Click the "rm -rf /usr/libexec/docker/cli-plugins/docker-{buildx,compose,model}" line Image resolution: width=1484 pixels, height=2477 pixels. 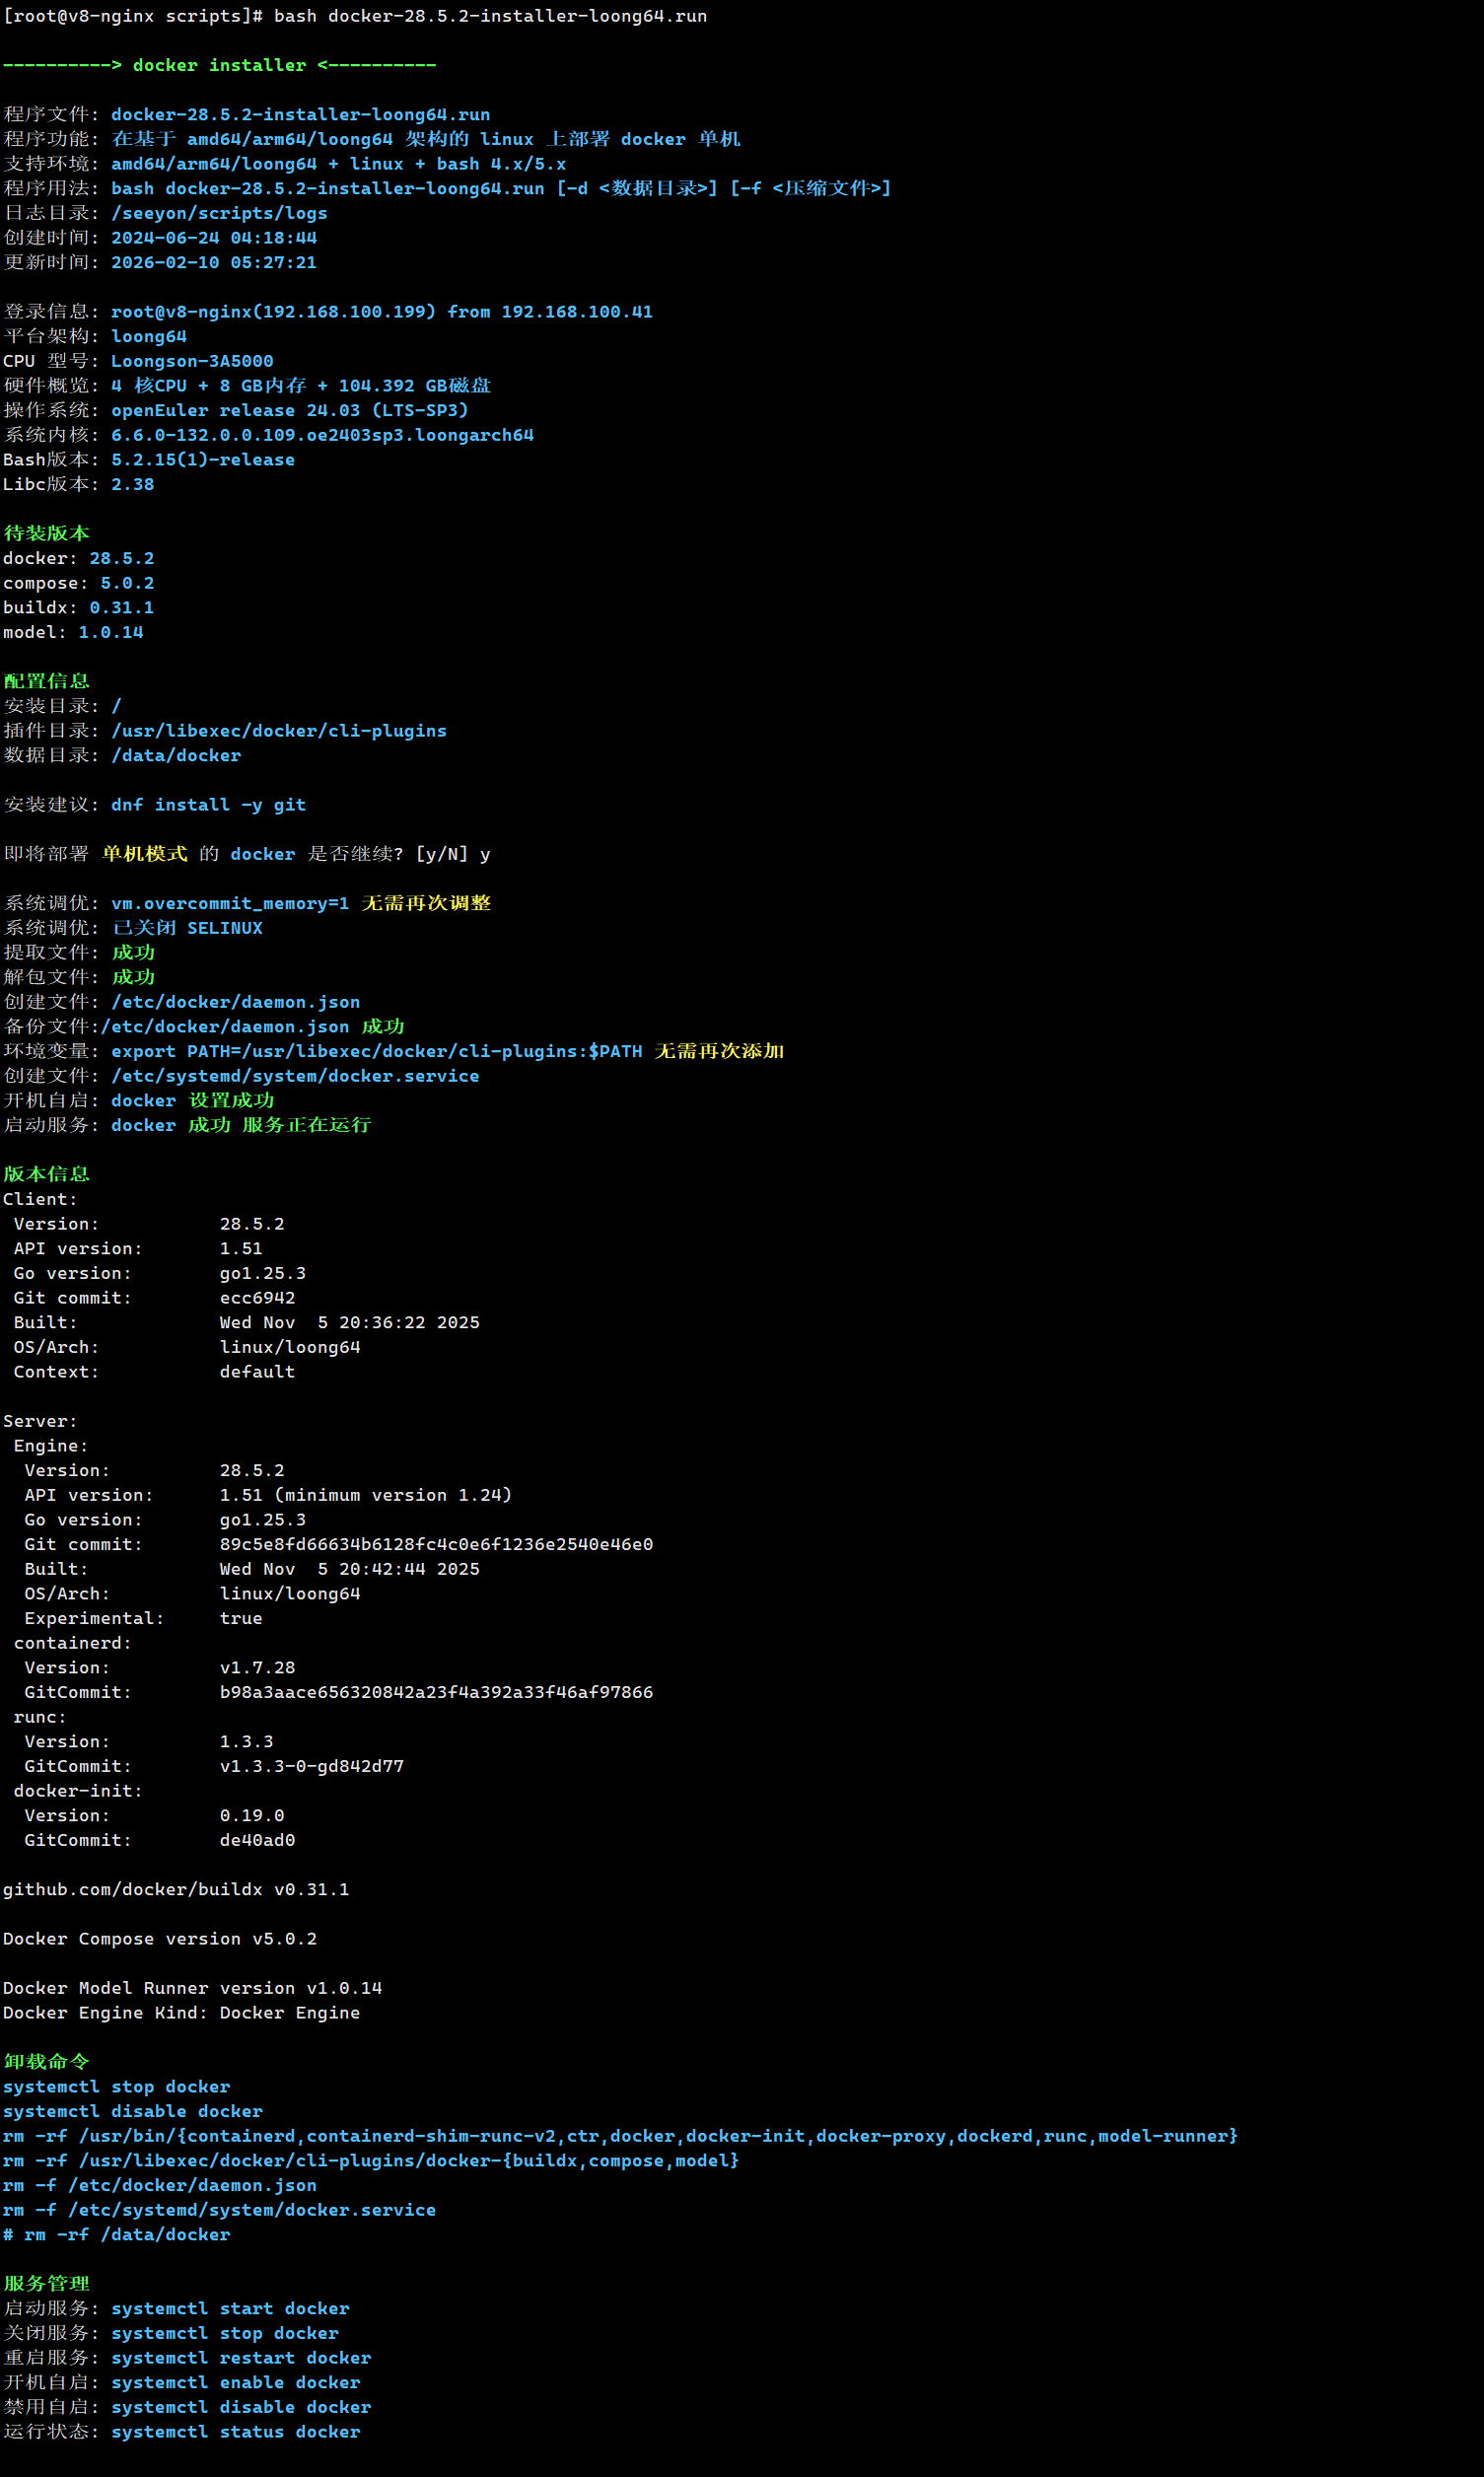(371, 2161)
